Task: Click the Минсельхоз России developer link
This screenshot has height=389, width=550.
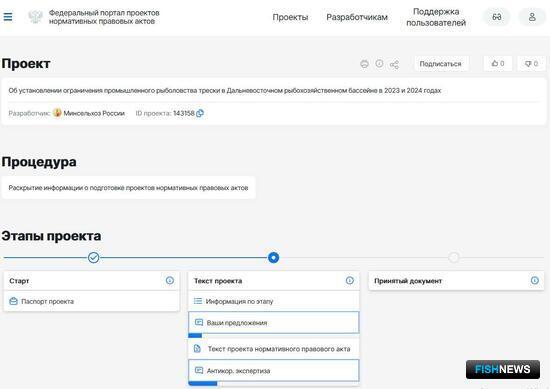Action: tap(94, 113)
